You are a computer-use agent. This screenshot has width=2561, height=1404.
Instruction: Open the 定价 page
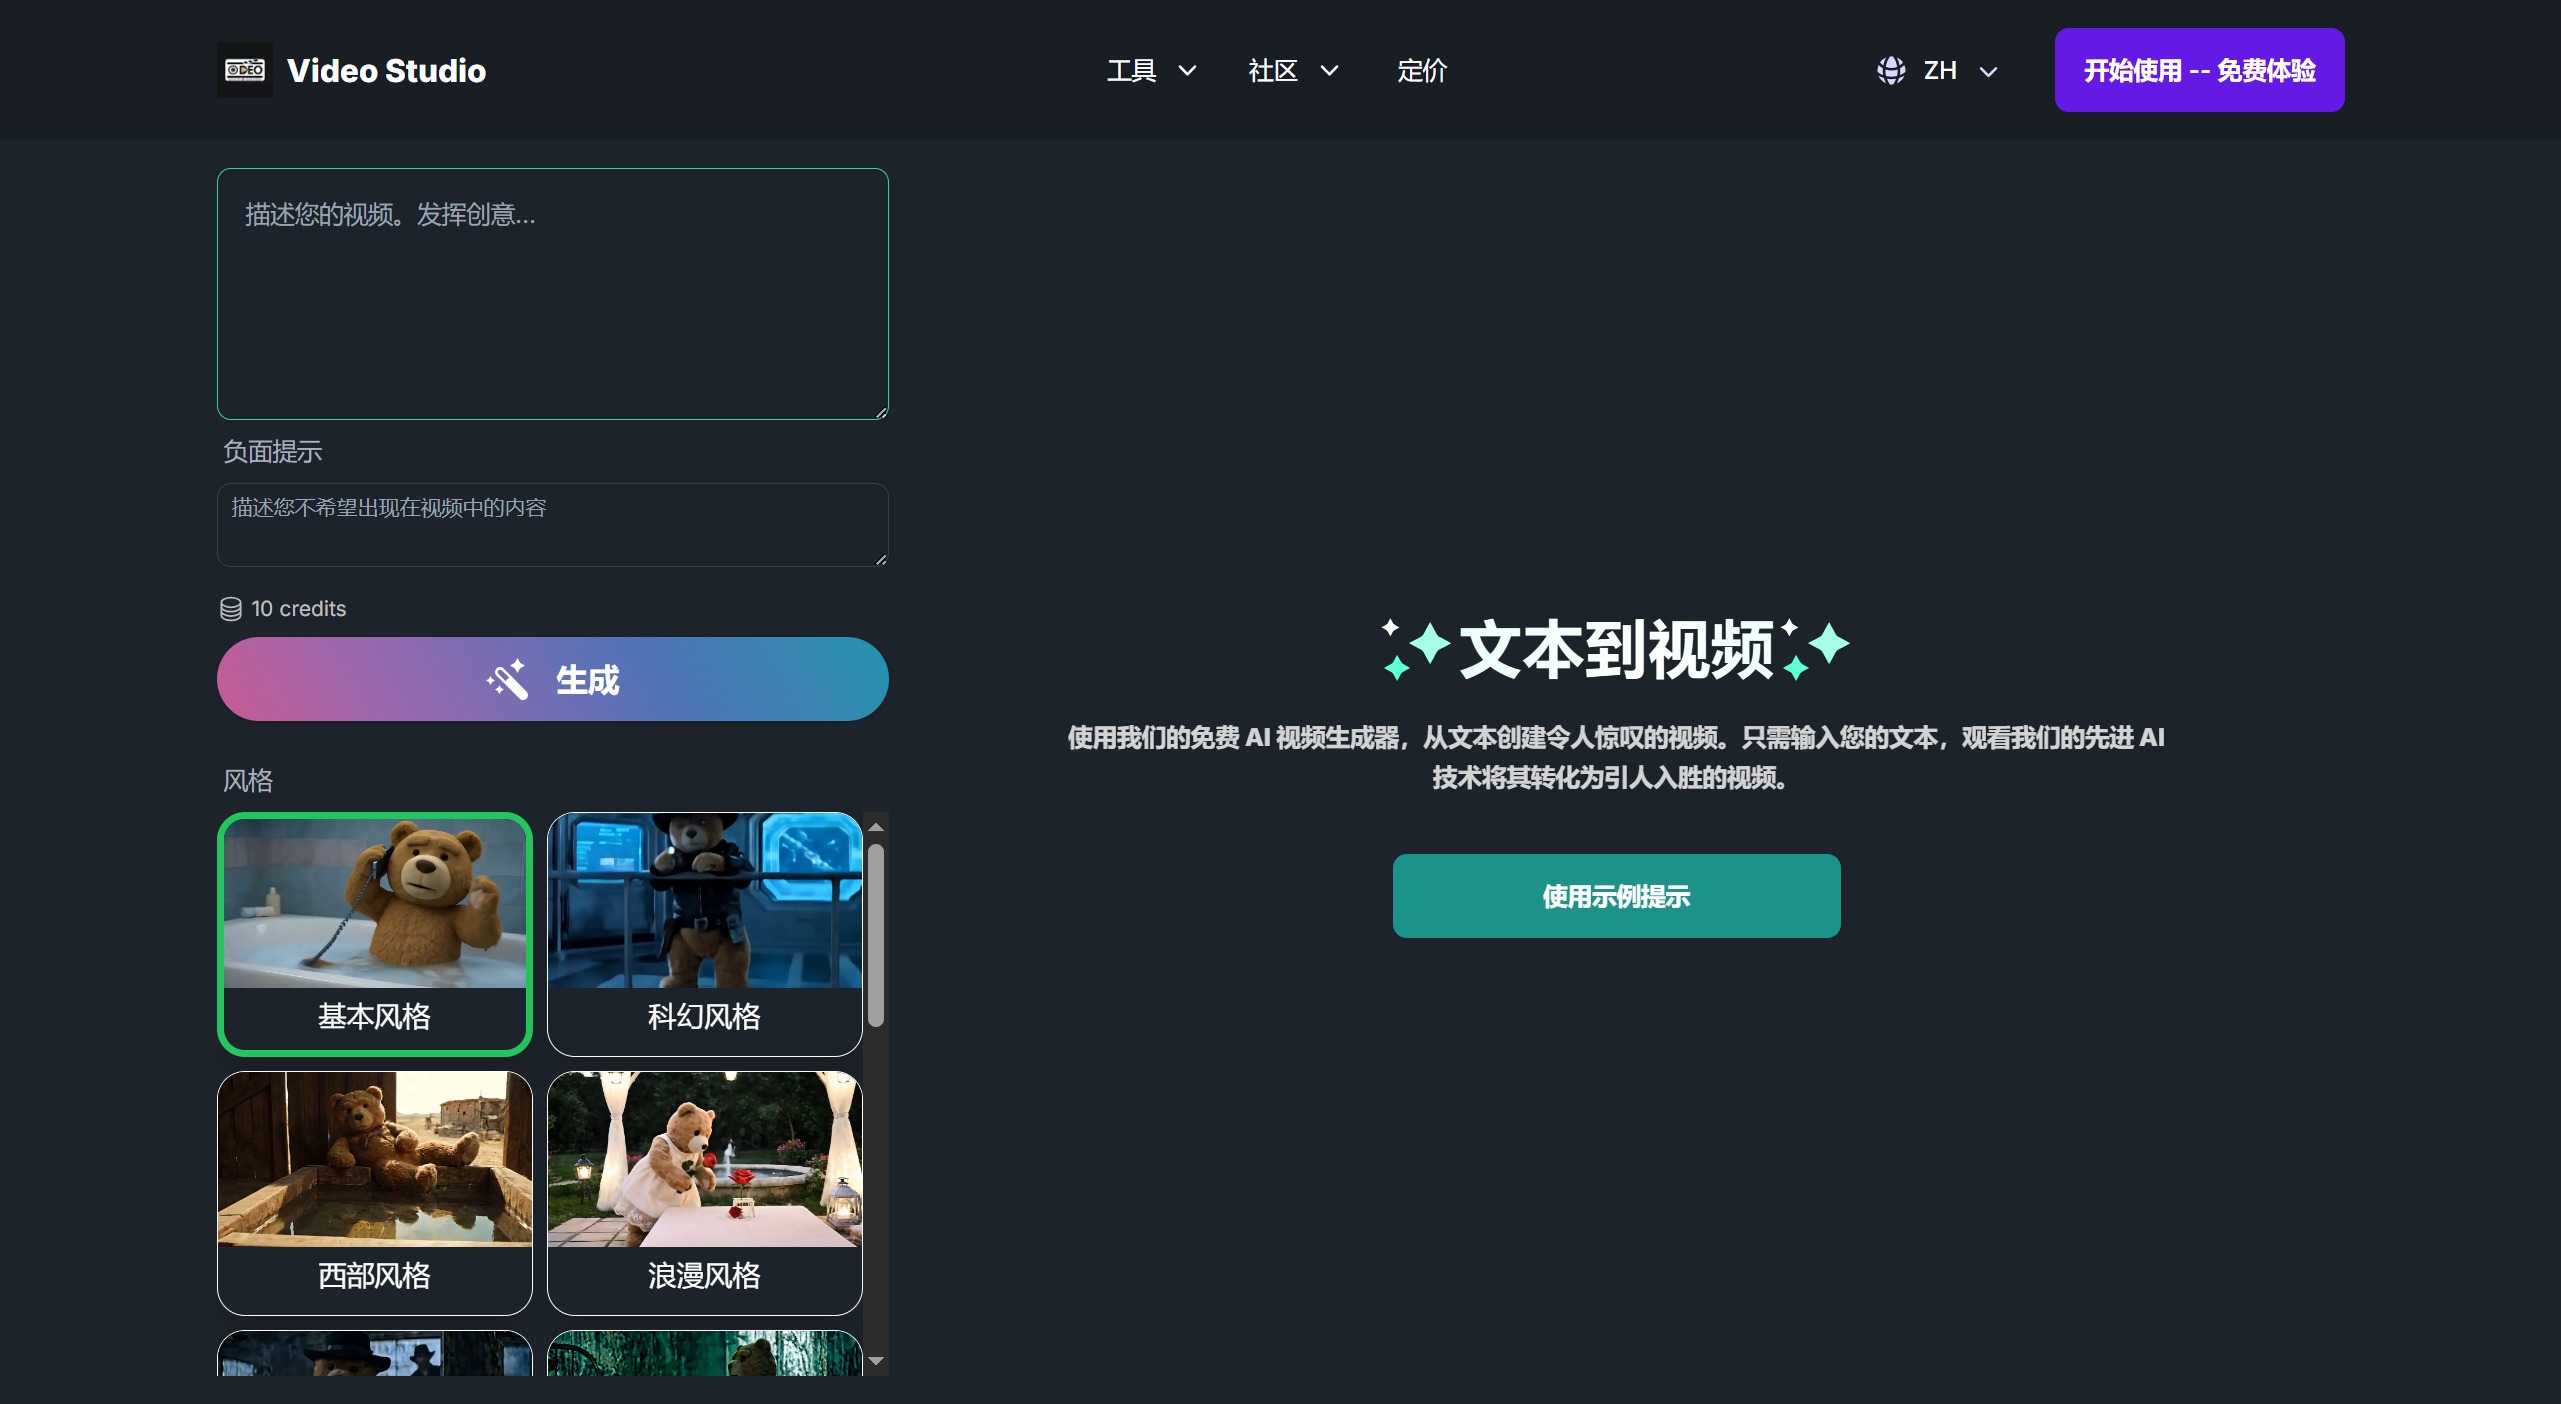[1422, 70]
